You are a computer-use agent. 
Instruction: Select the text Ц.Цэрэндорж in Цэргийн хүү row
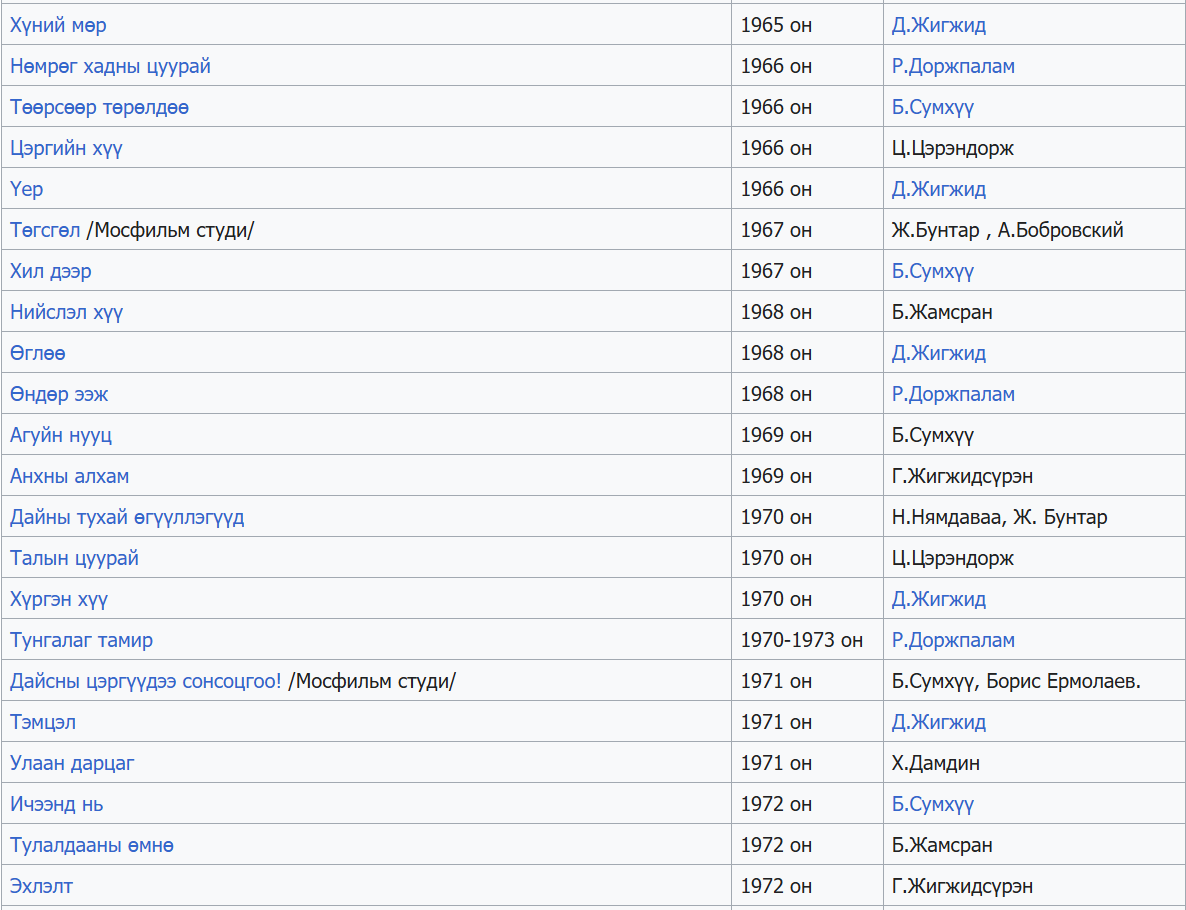pos(952,148)
